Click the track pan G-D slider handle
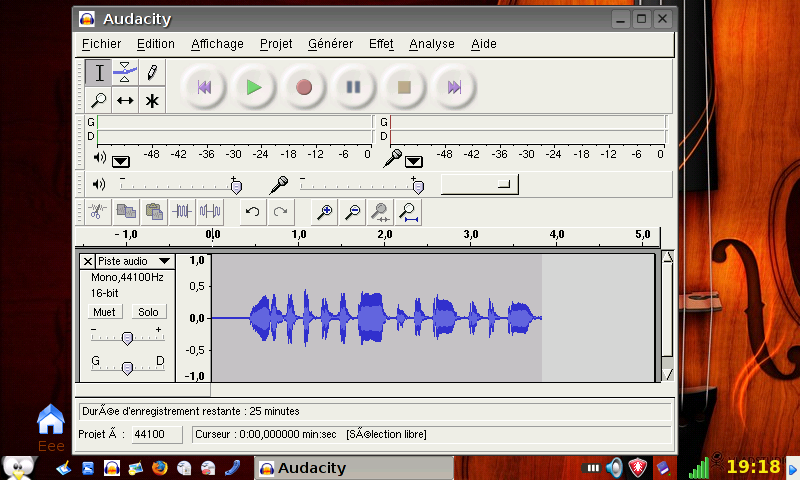Image resolution: width=800 pixels, height=480 pixels. (127, 368)
